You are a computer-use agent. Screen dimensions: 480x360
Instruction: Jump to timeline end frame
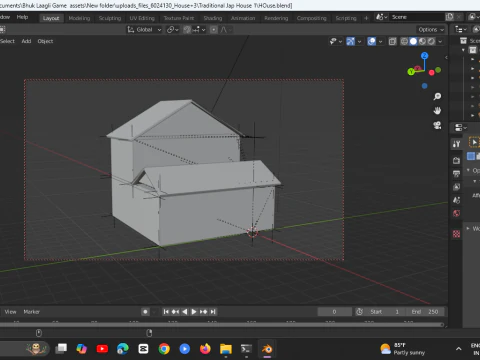[213, 312]
